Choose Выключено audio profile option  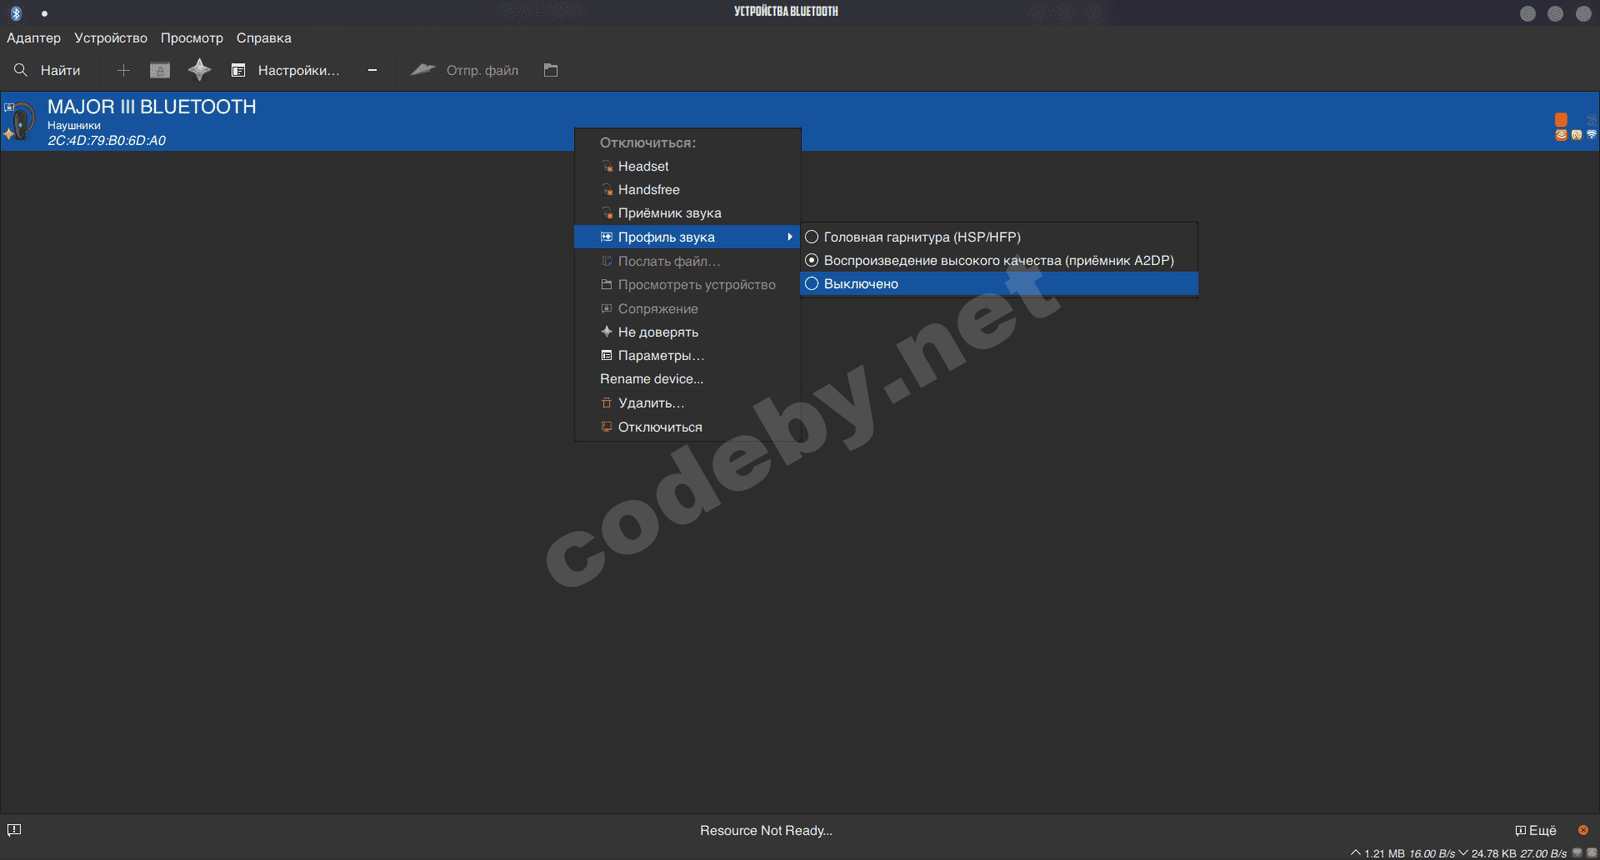(860, 284)
